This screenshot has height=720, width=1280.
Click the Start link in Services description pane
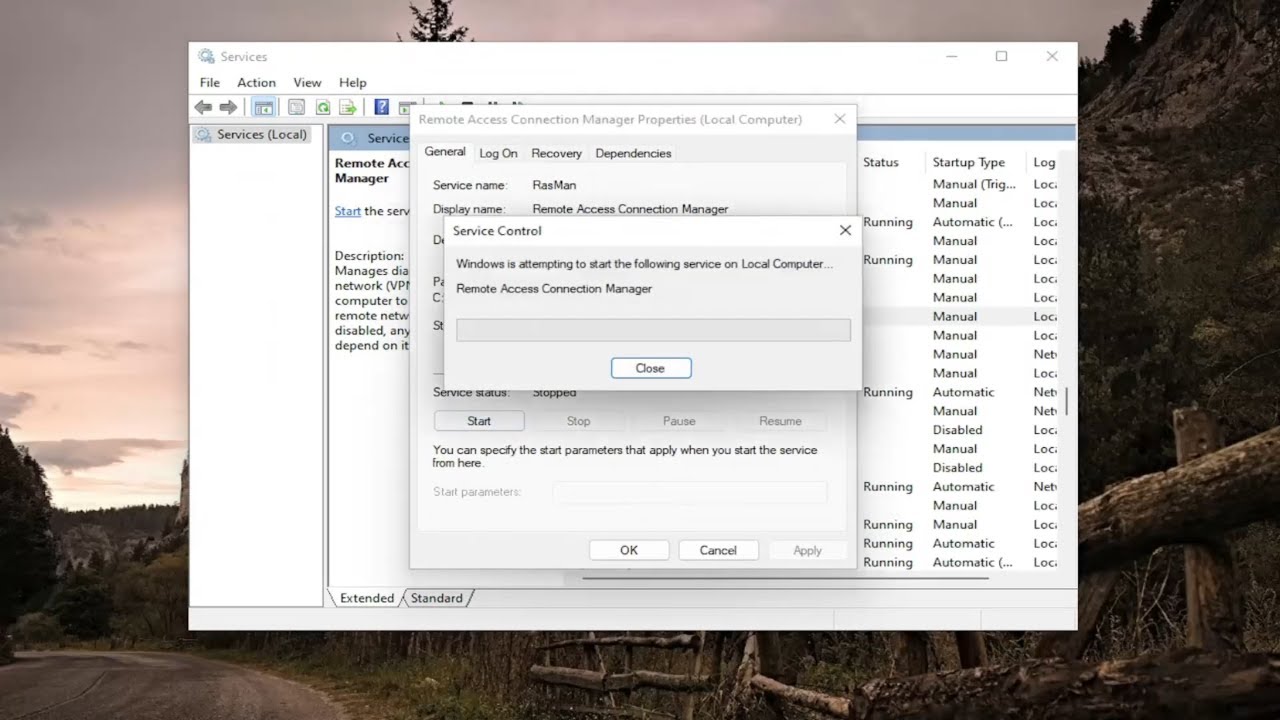(348, 211)
